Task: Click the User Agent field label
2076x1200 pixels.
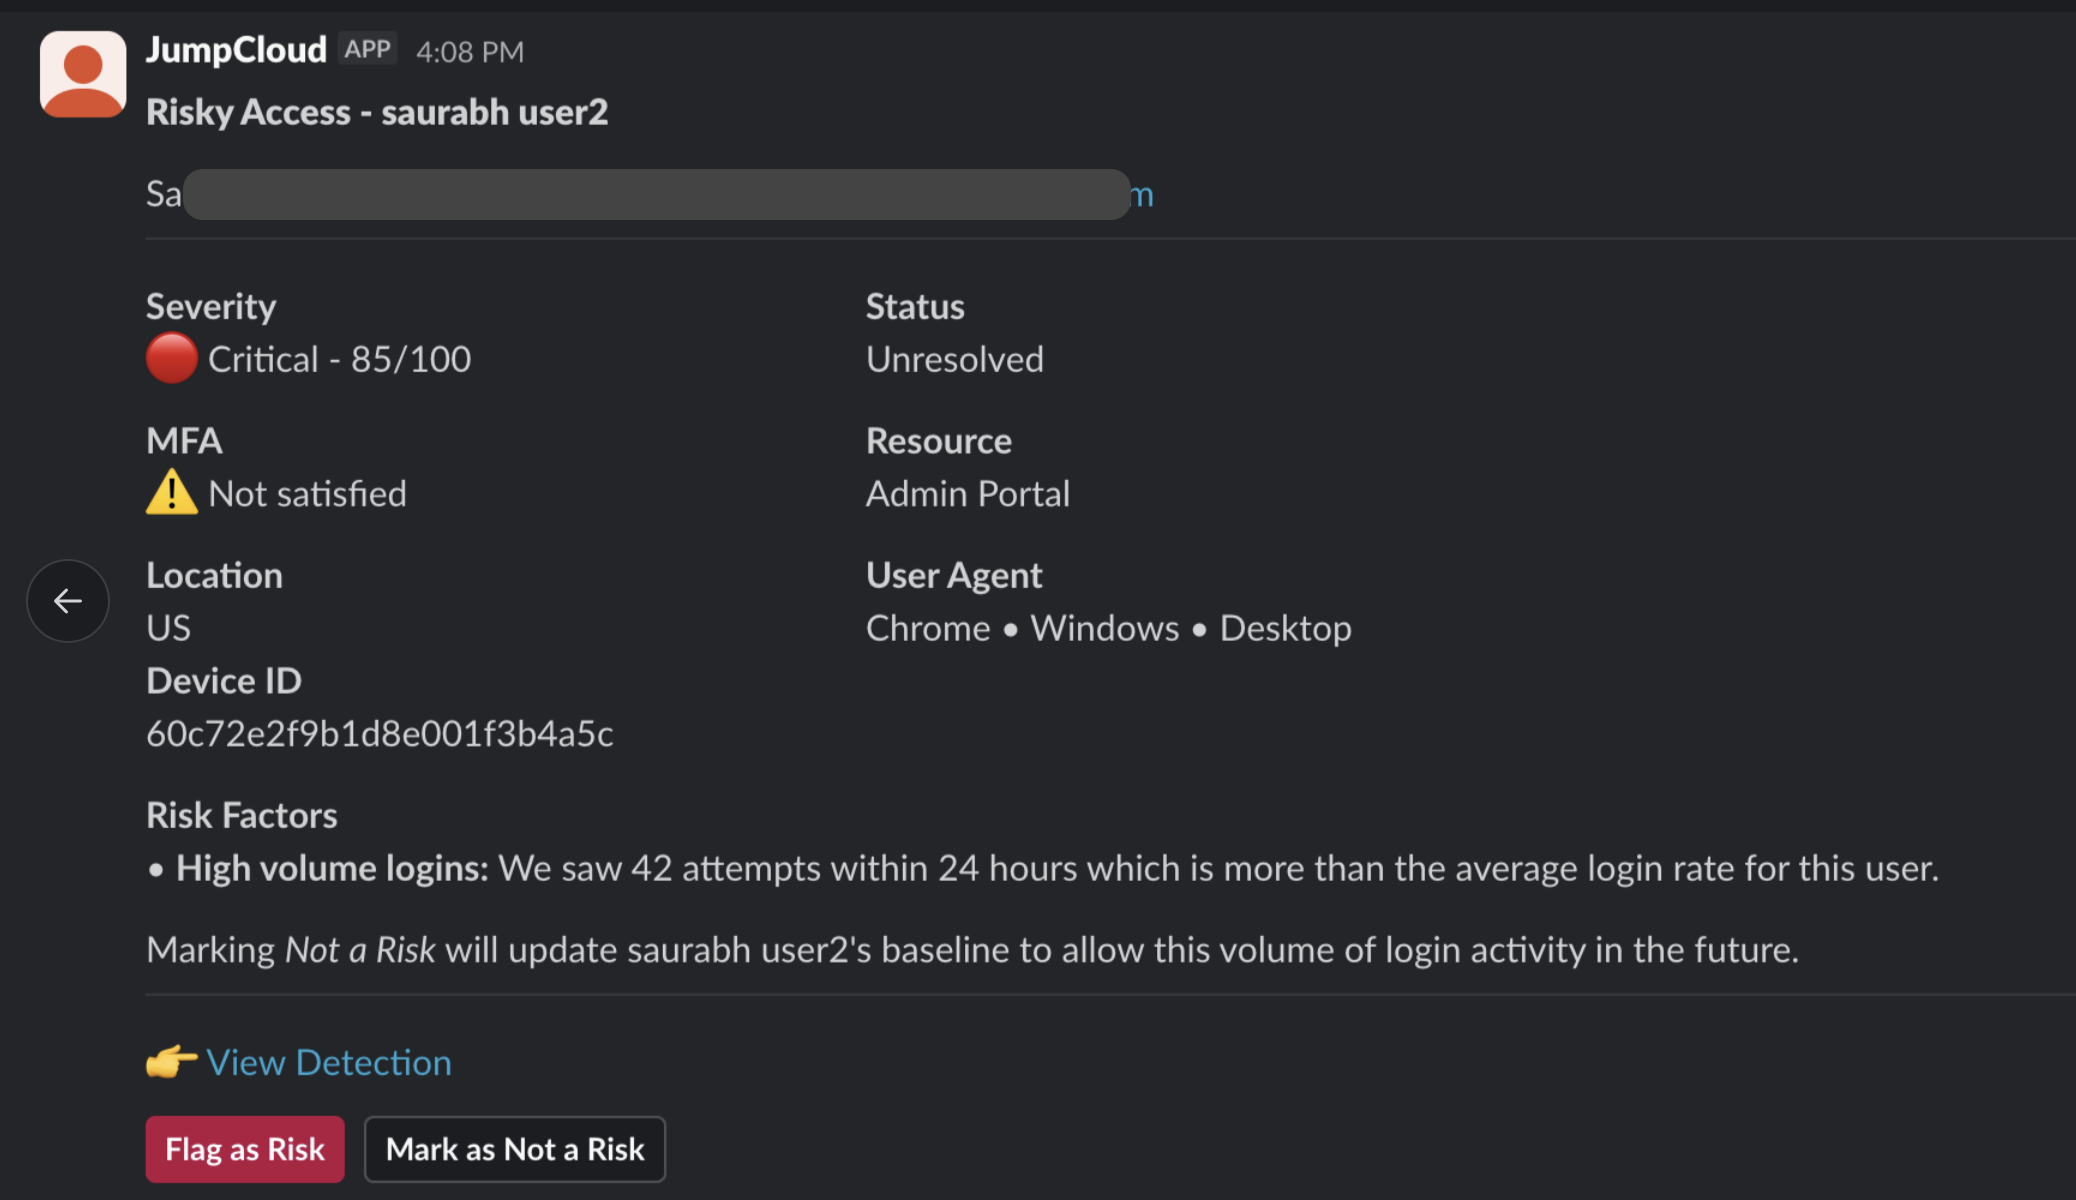Action: [954, 575]
